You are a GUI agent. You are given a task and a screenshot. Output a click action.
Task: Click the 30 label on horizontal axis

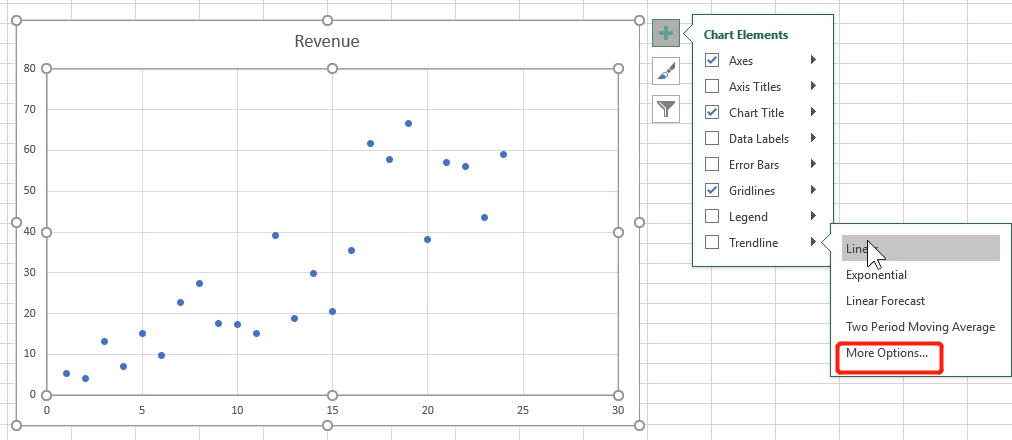[x=618, y=410]
